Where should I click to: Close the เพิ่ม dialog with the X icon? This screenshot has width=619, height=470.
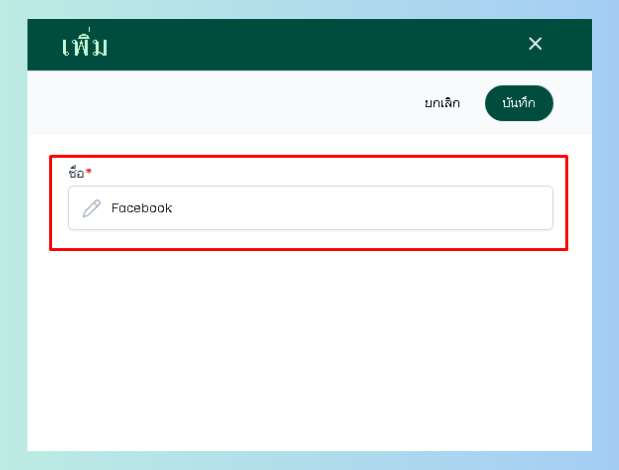click(x=535, y=44)
